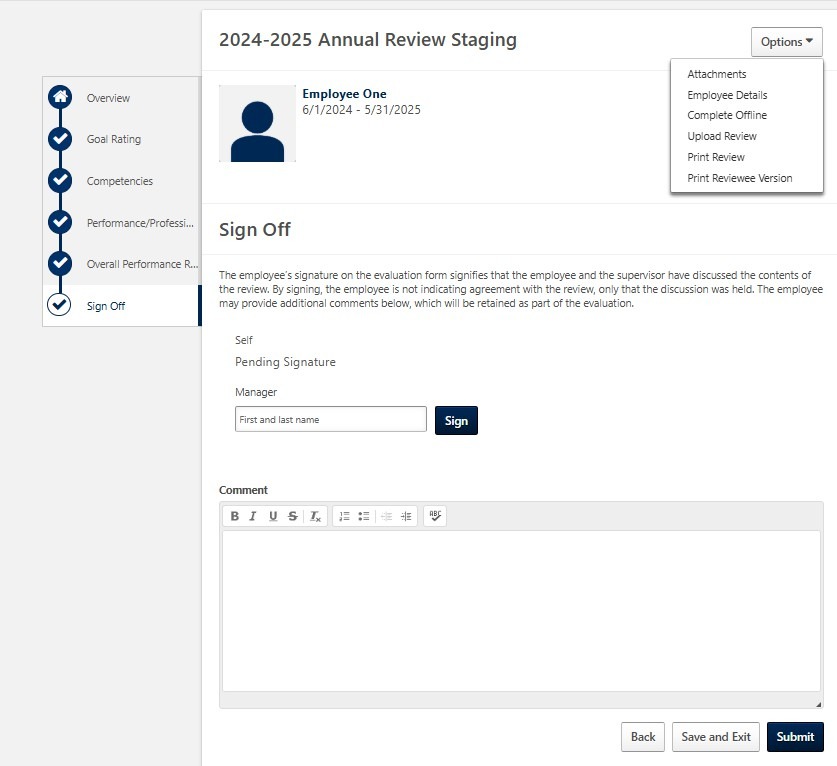
Task: Click the manager First and last name field
Action: (x=330, y=420)
